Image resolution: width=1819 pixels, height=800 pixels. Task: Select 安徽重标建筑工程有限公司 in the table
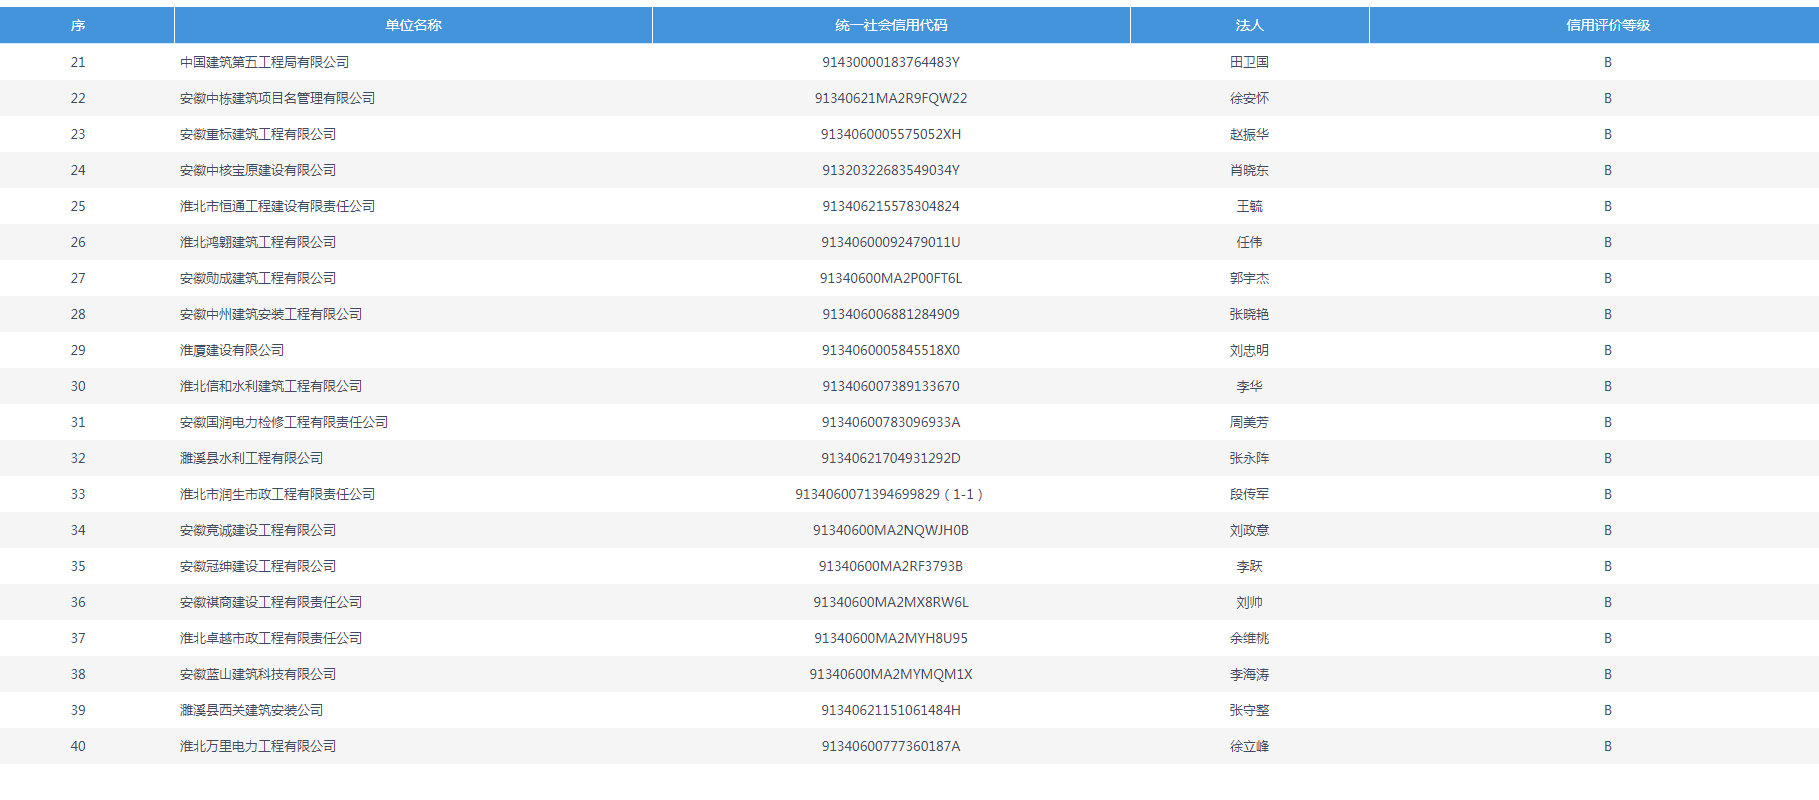[258, 134]
